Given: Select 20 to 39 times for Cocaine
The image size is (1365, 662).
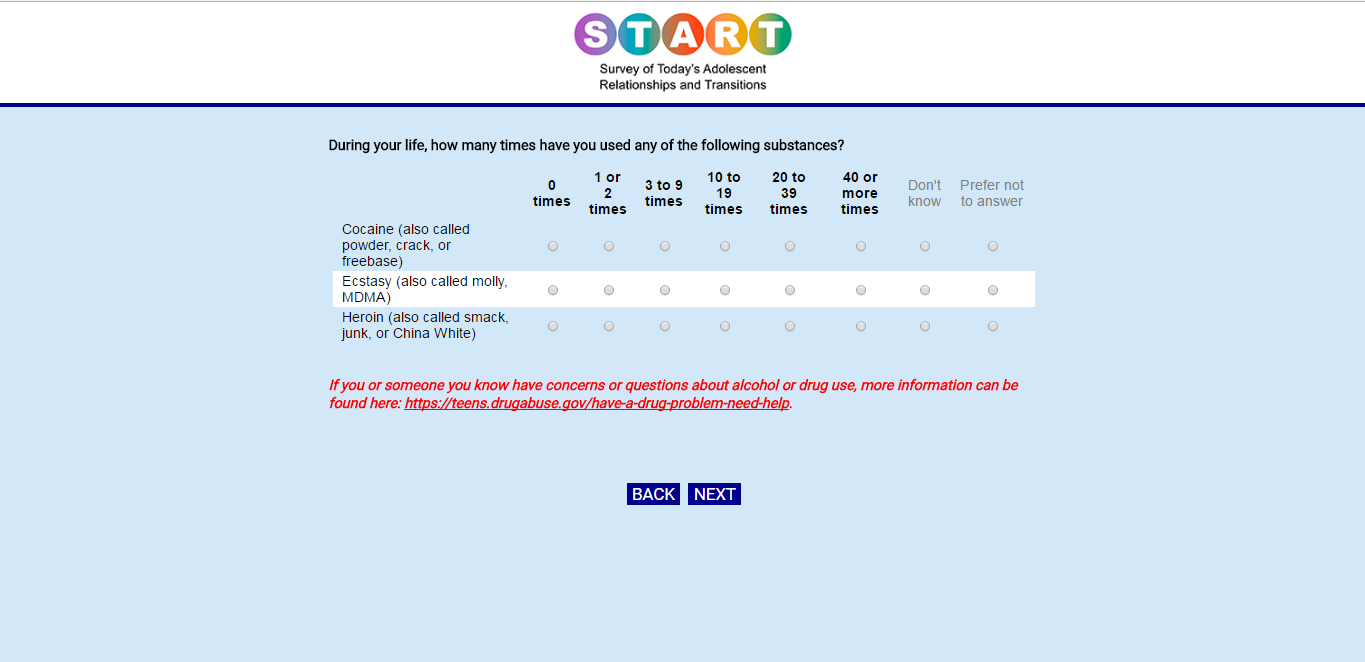Looking at the screenshot, I should click(790, 246).
